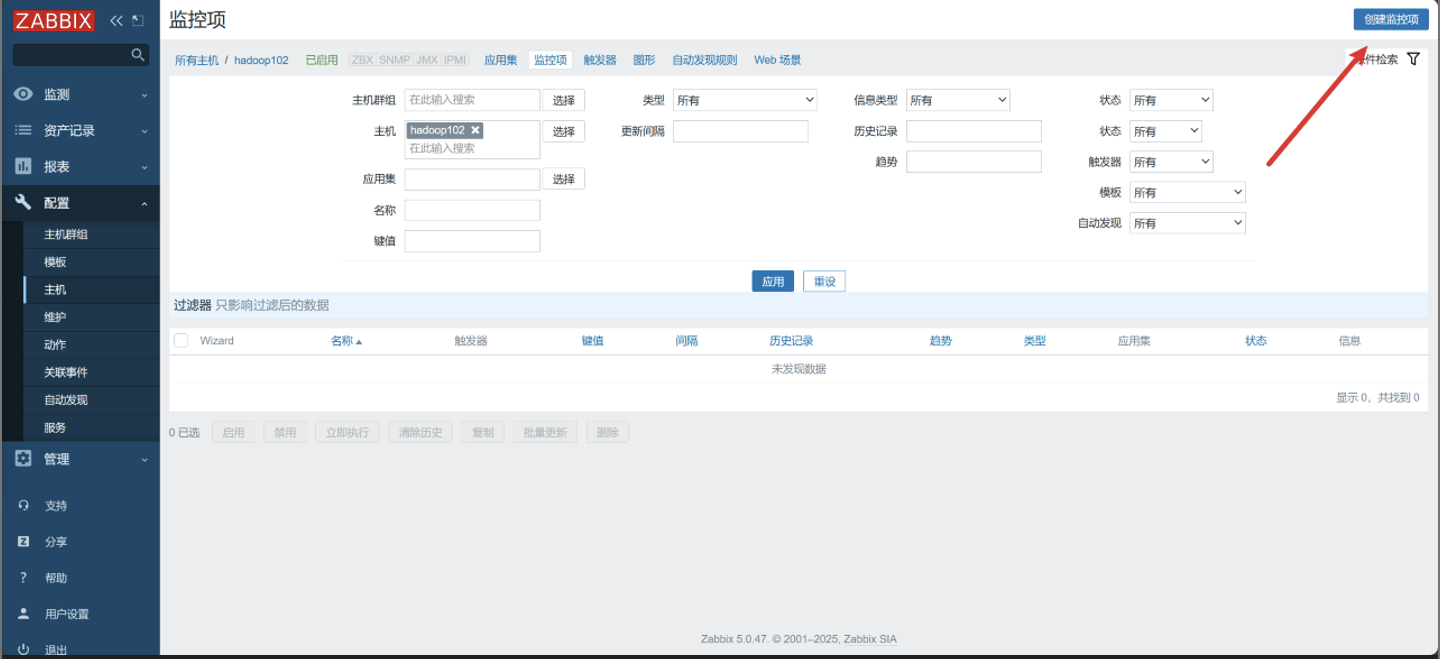Focus the 名称 filter input
This screenshot has height=659, width=1440.
click(x=472, y=210)
